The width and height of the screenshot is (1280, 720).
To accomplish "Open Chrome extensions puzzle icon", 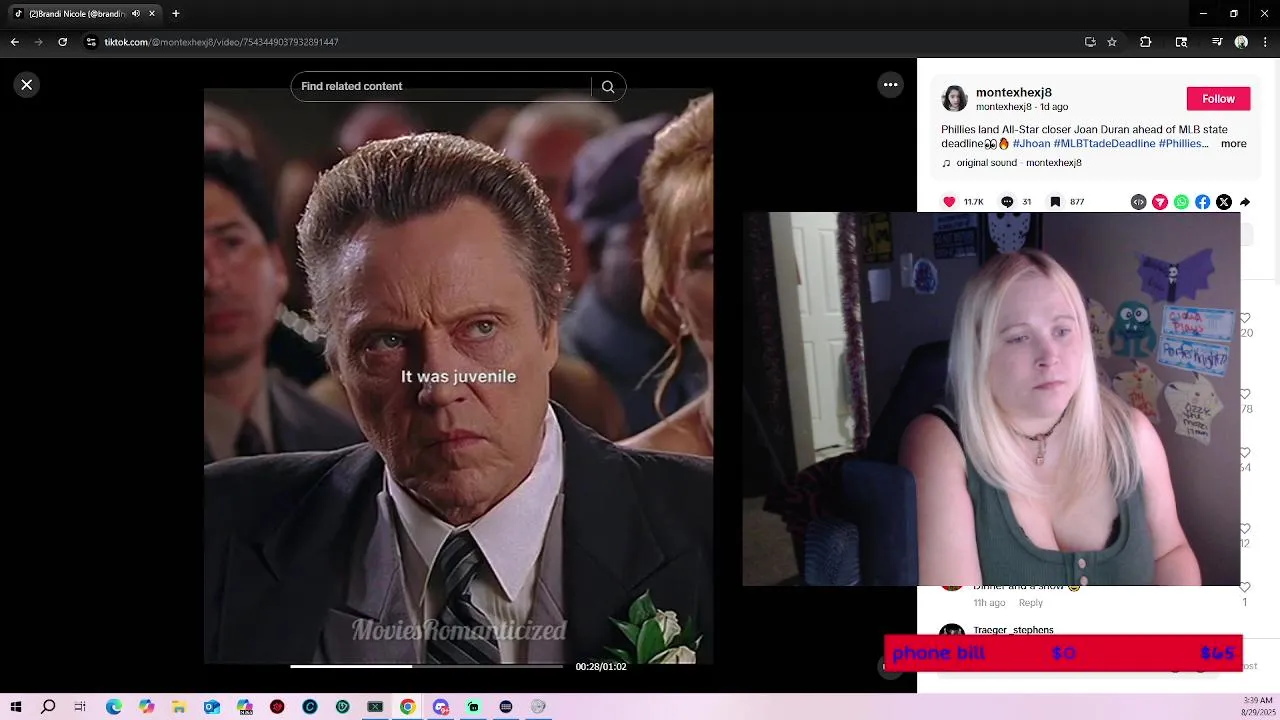I will tap(1146, 42).
